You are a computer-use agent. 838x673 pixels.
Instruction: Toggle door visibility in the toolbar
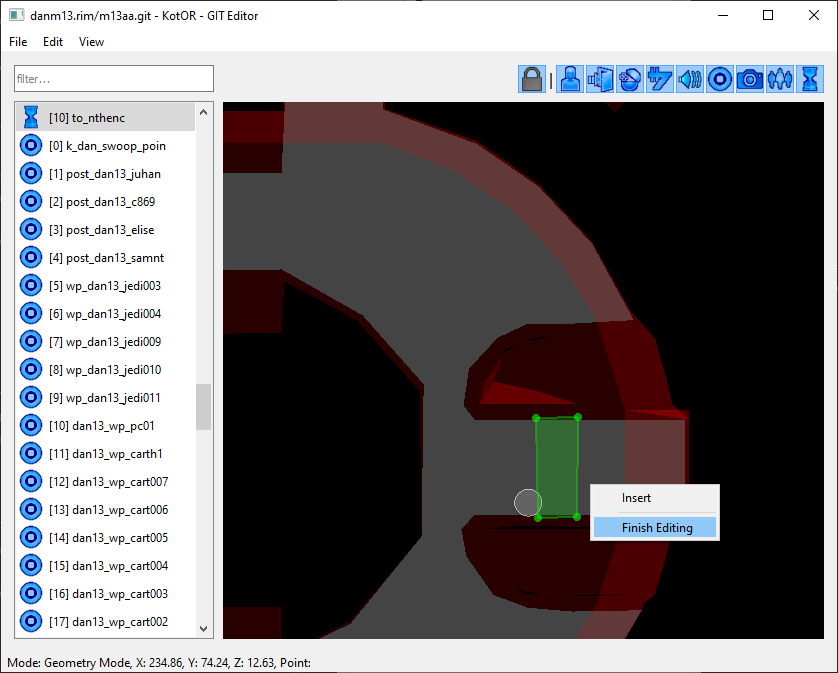(x=600, y=79)
